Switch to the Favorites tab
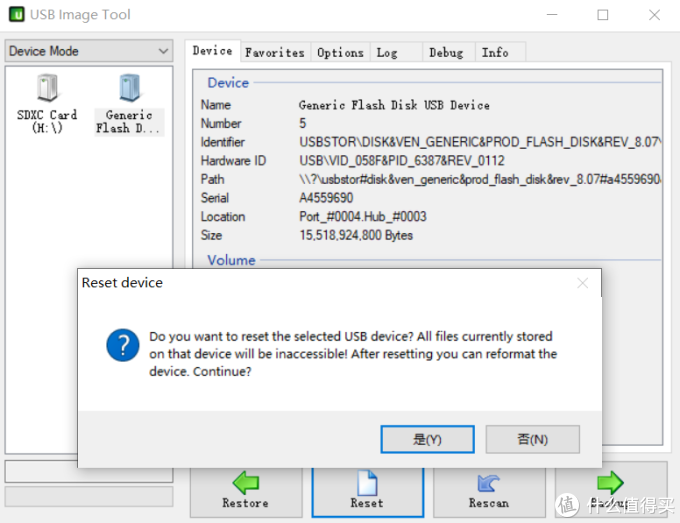This screenshot has width=680, height=523. [274, 52]
